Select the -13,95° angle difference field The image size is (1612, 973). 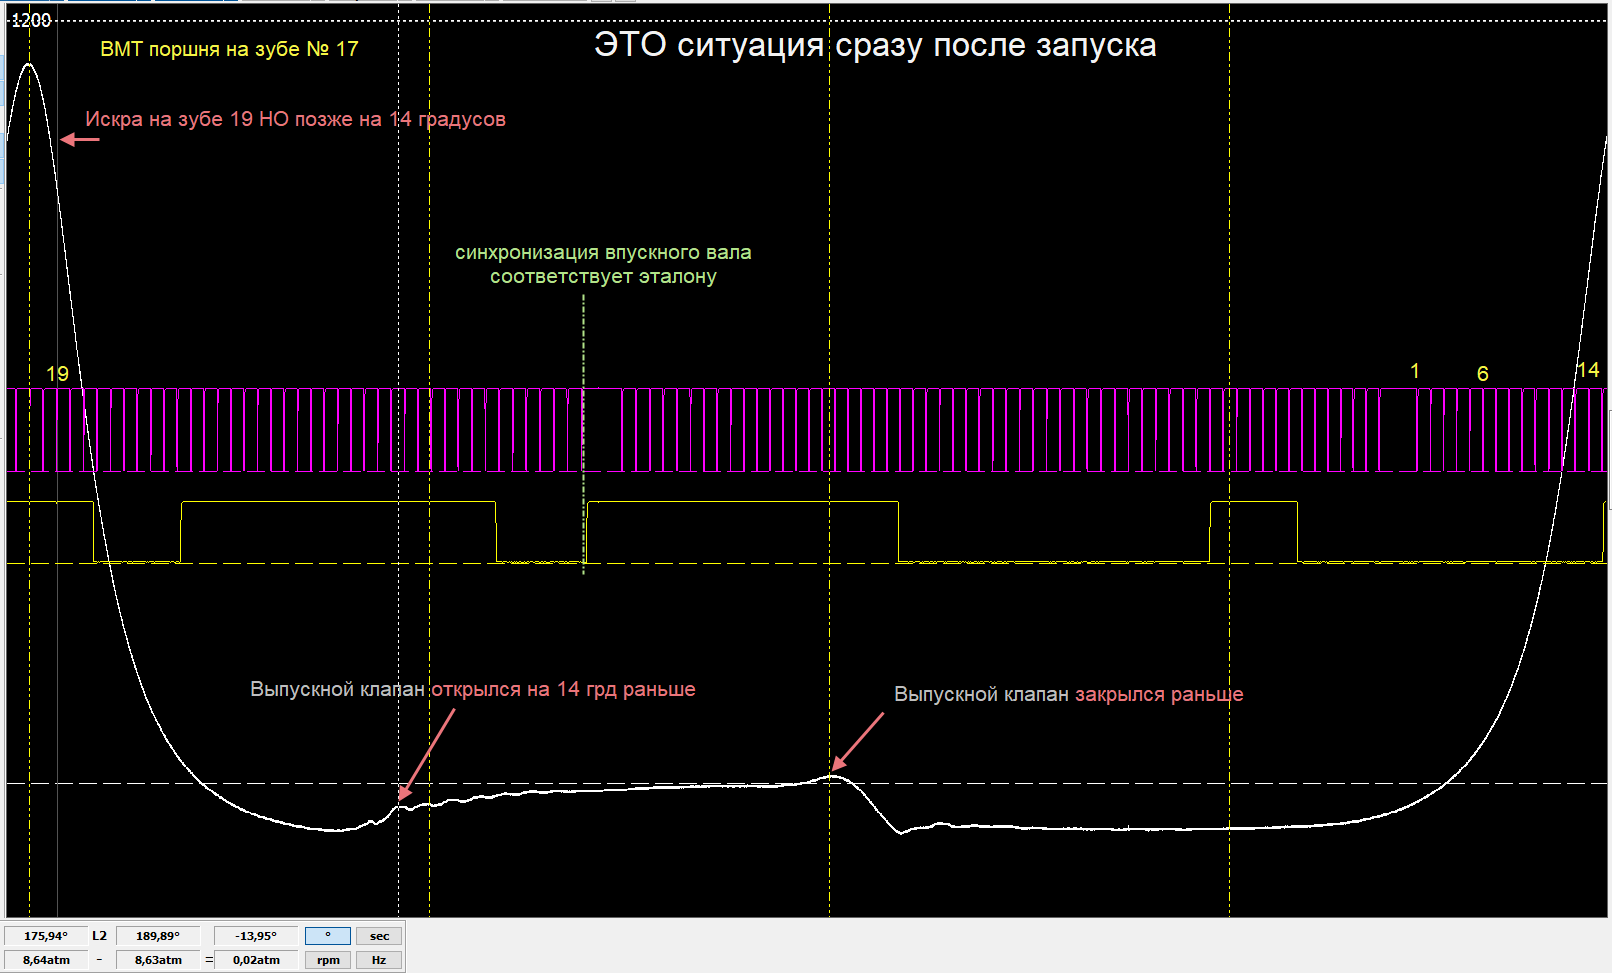256,936
